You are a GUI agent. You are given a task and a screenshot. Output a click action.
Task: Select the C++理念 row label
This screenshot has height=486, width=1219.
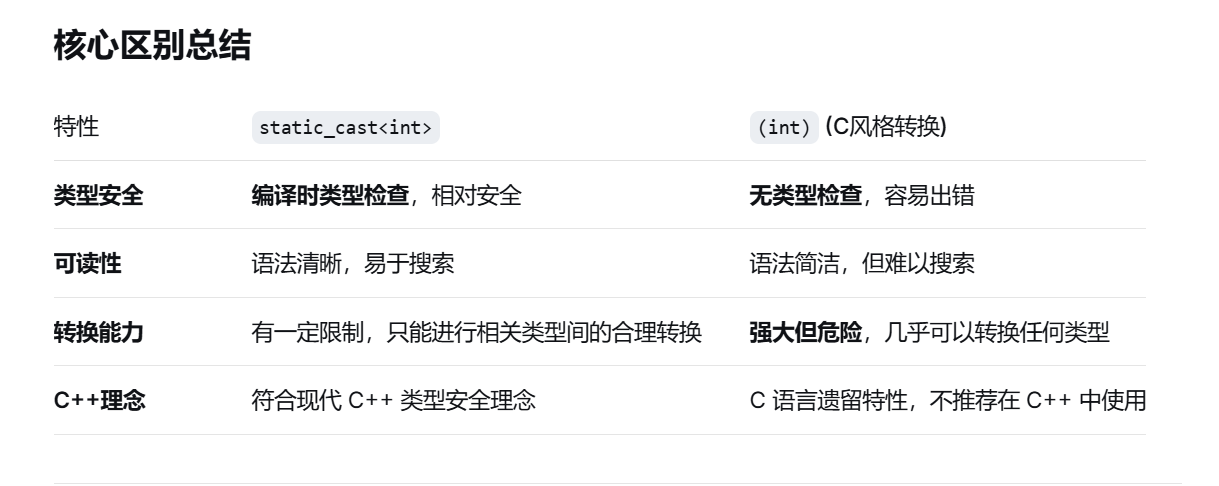click(99, 401)
